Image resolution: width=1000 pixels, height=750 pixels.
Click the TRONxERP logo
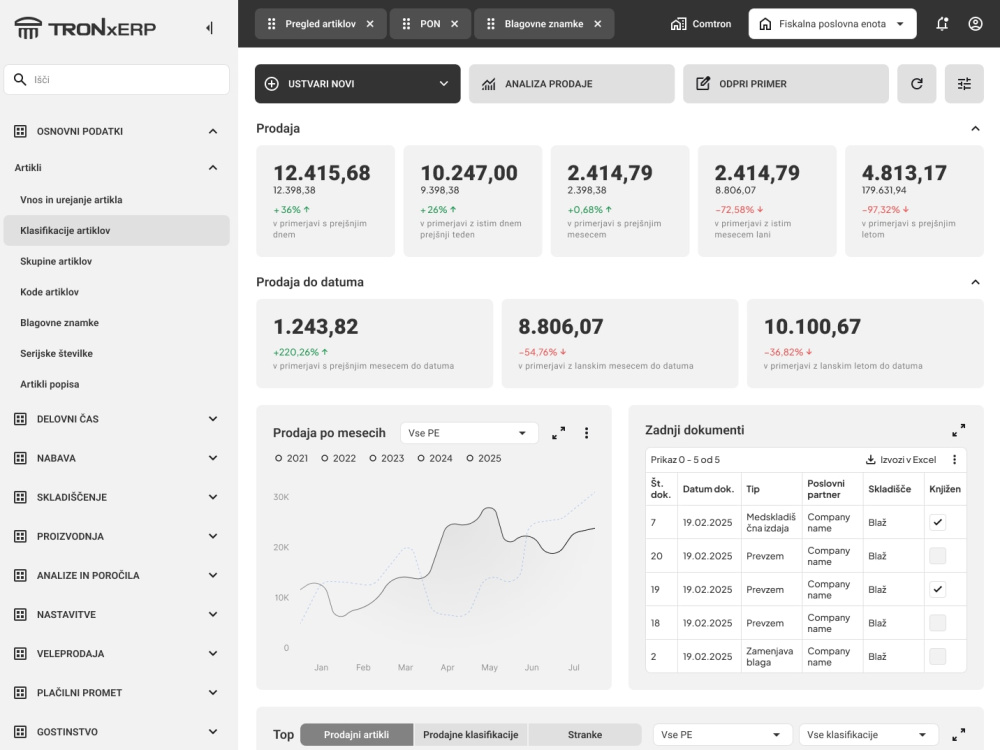(x=85, y=28)
